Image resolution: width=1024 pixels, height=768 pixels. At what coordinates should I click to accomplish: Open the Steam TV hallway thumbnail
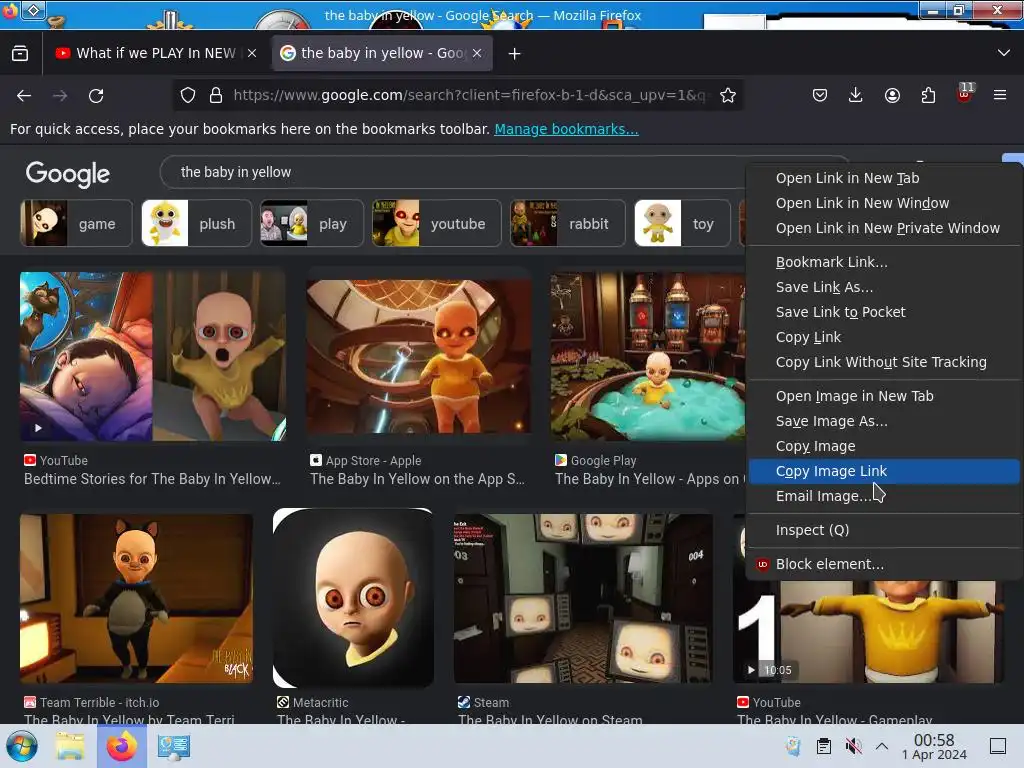(x=583, y=598)
